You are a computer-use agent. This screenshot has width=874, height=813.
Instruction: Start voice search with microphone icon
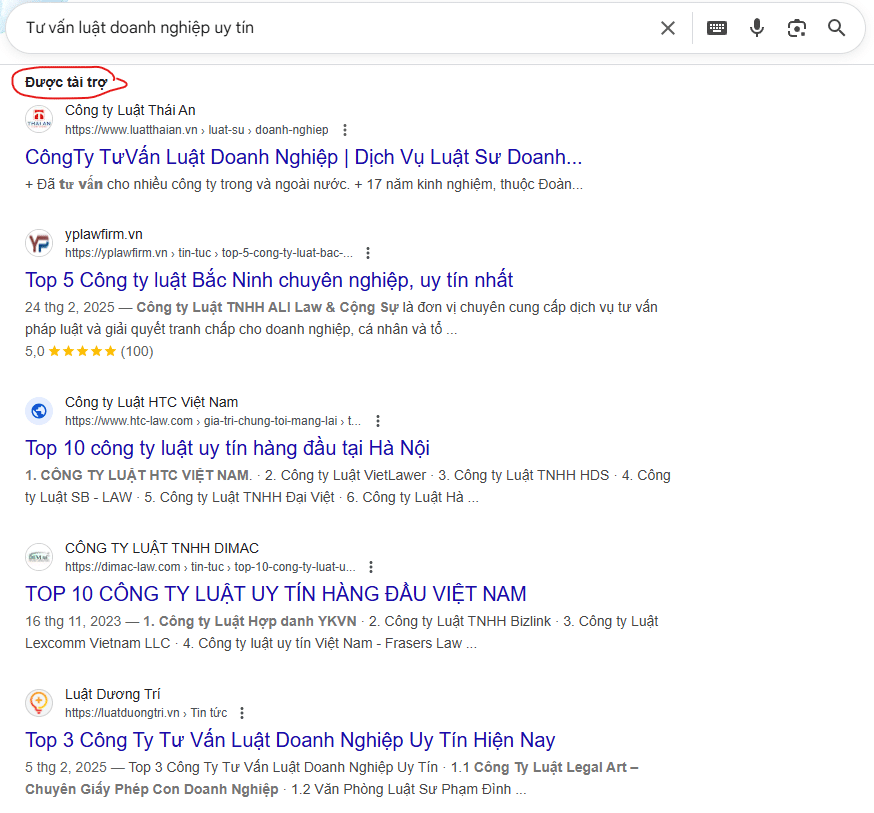tap(757, 28)
